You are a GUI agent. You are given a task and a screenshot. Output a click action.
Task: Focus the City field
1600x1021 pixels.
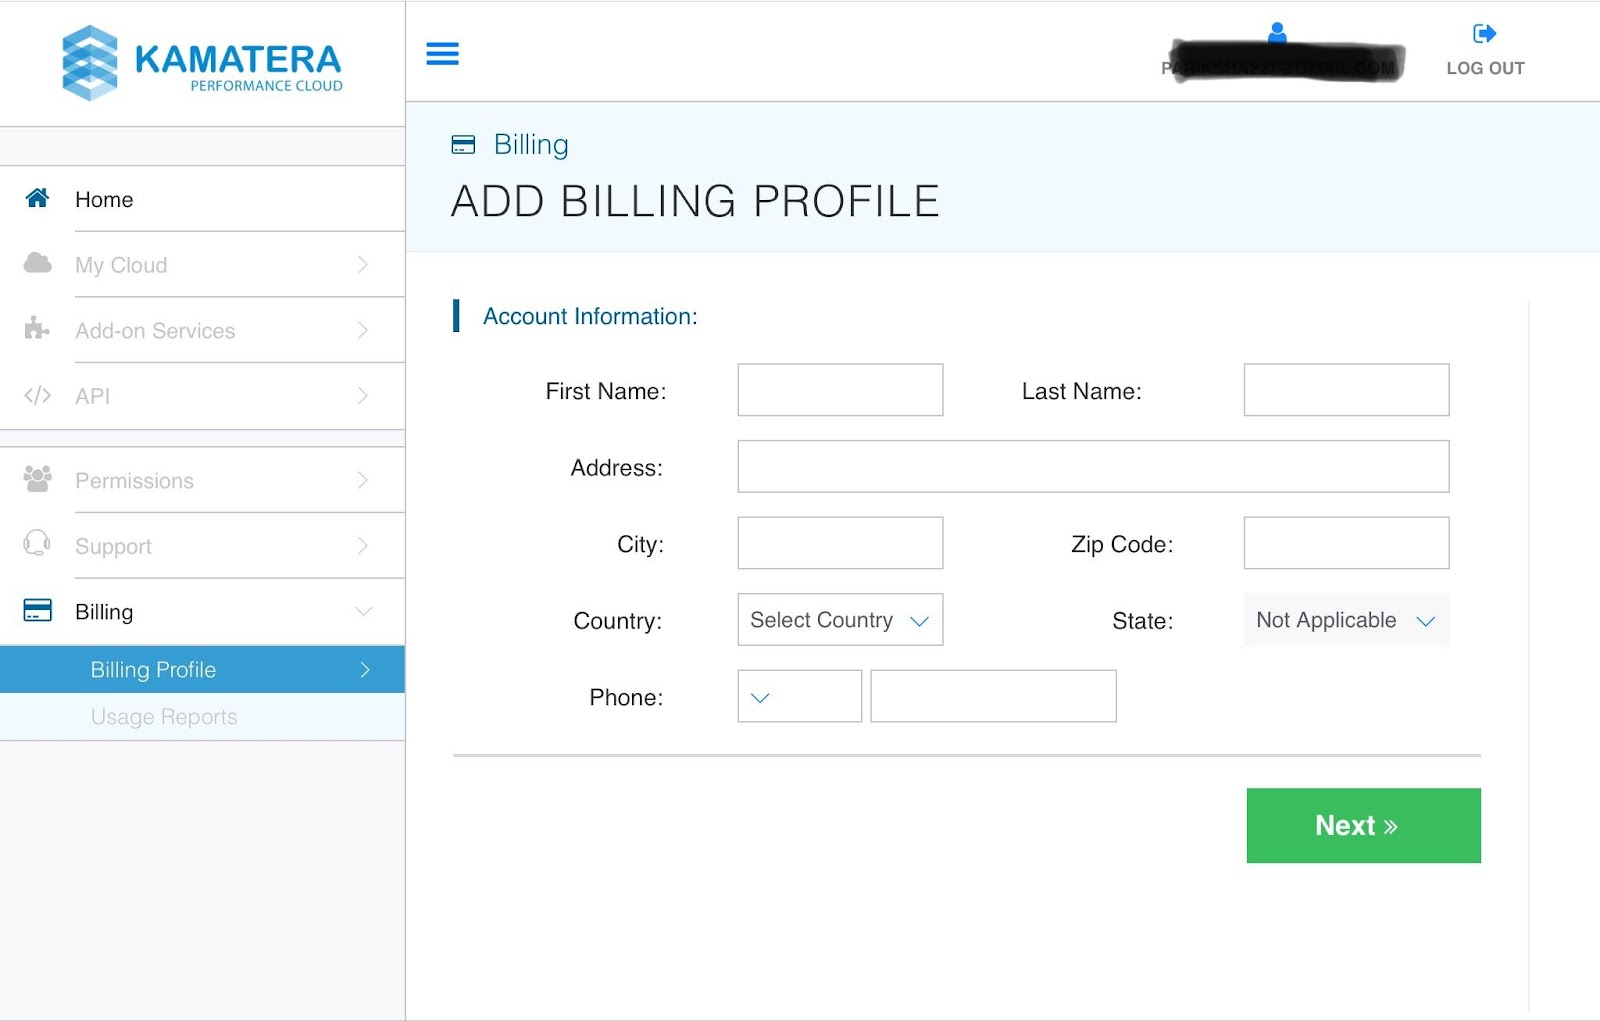click(x=840, y=543)
